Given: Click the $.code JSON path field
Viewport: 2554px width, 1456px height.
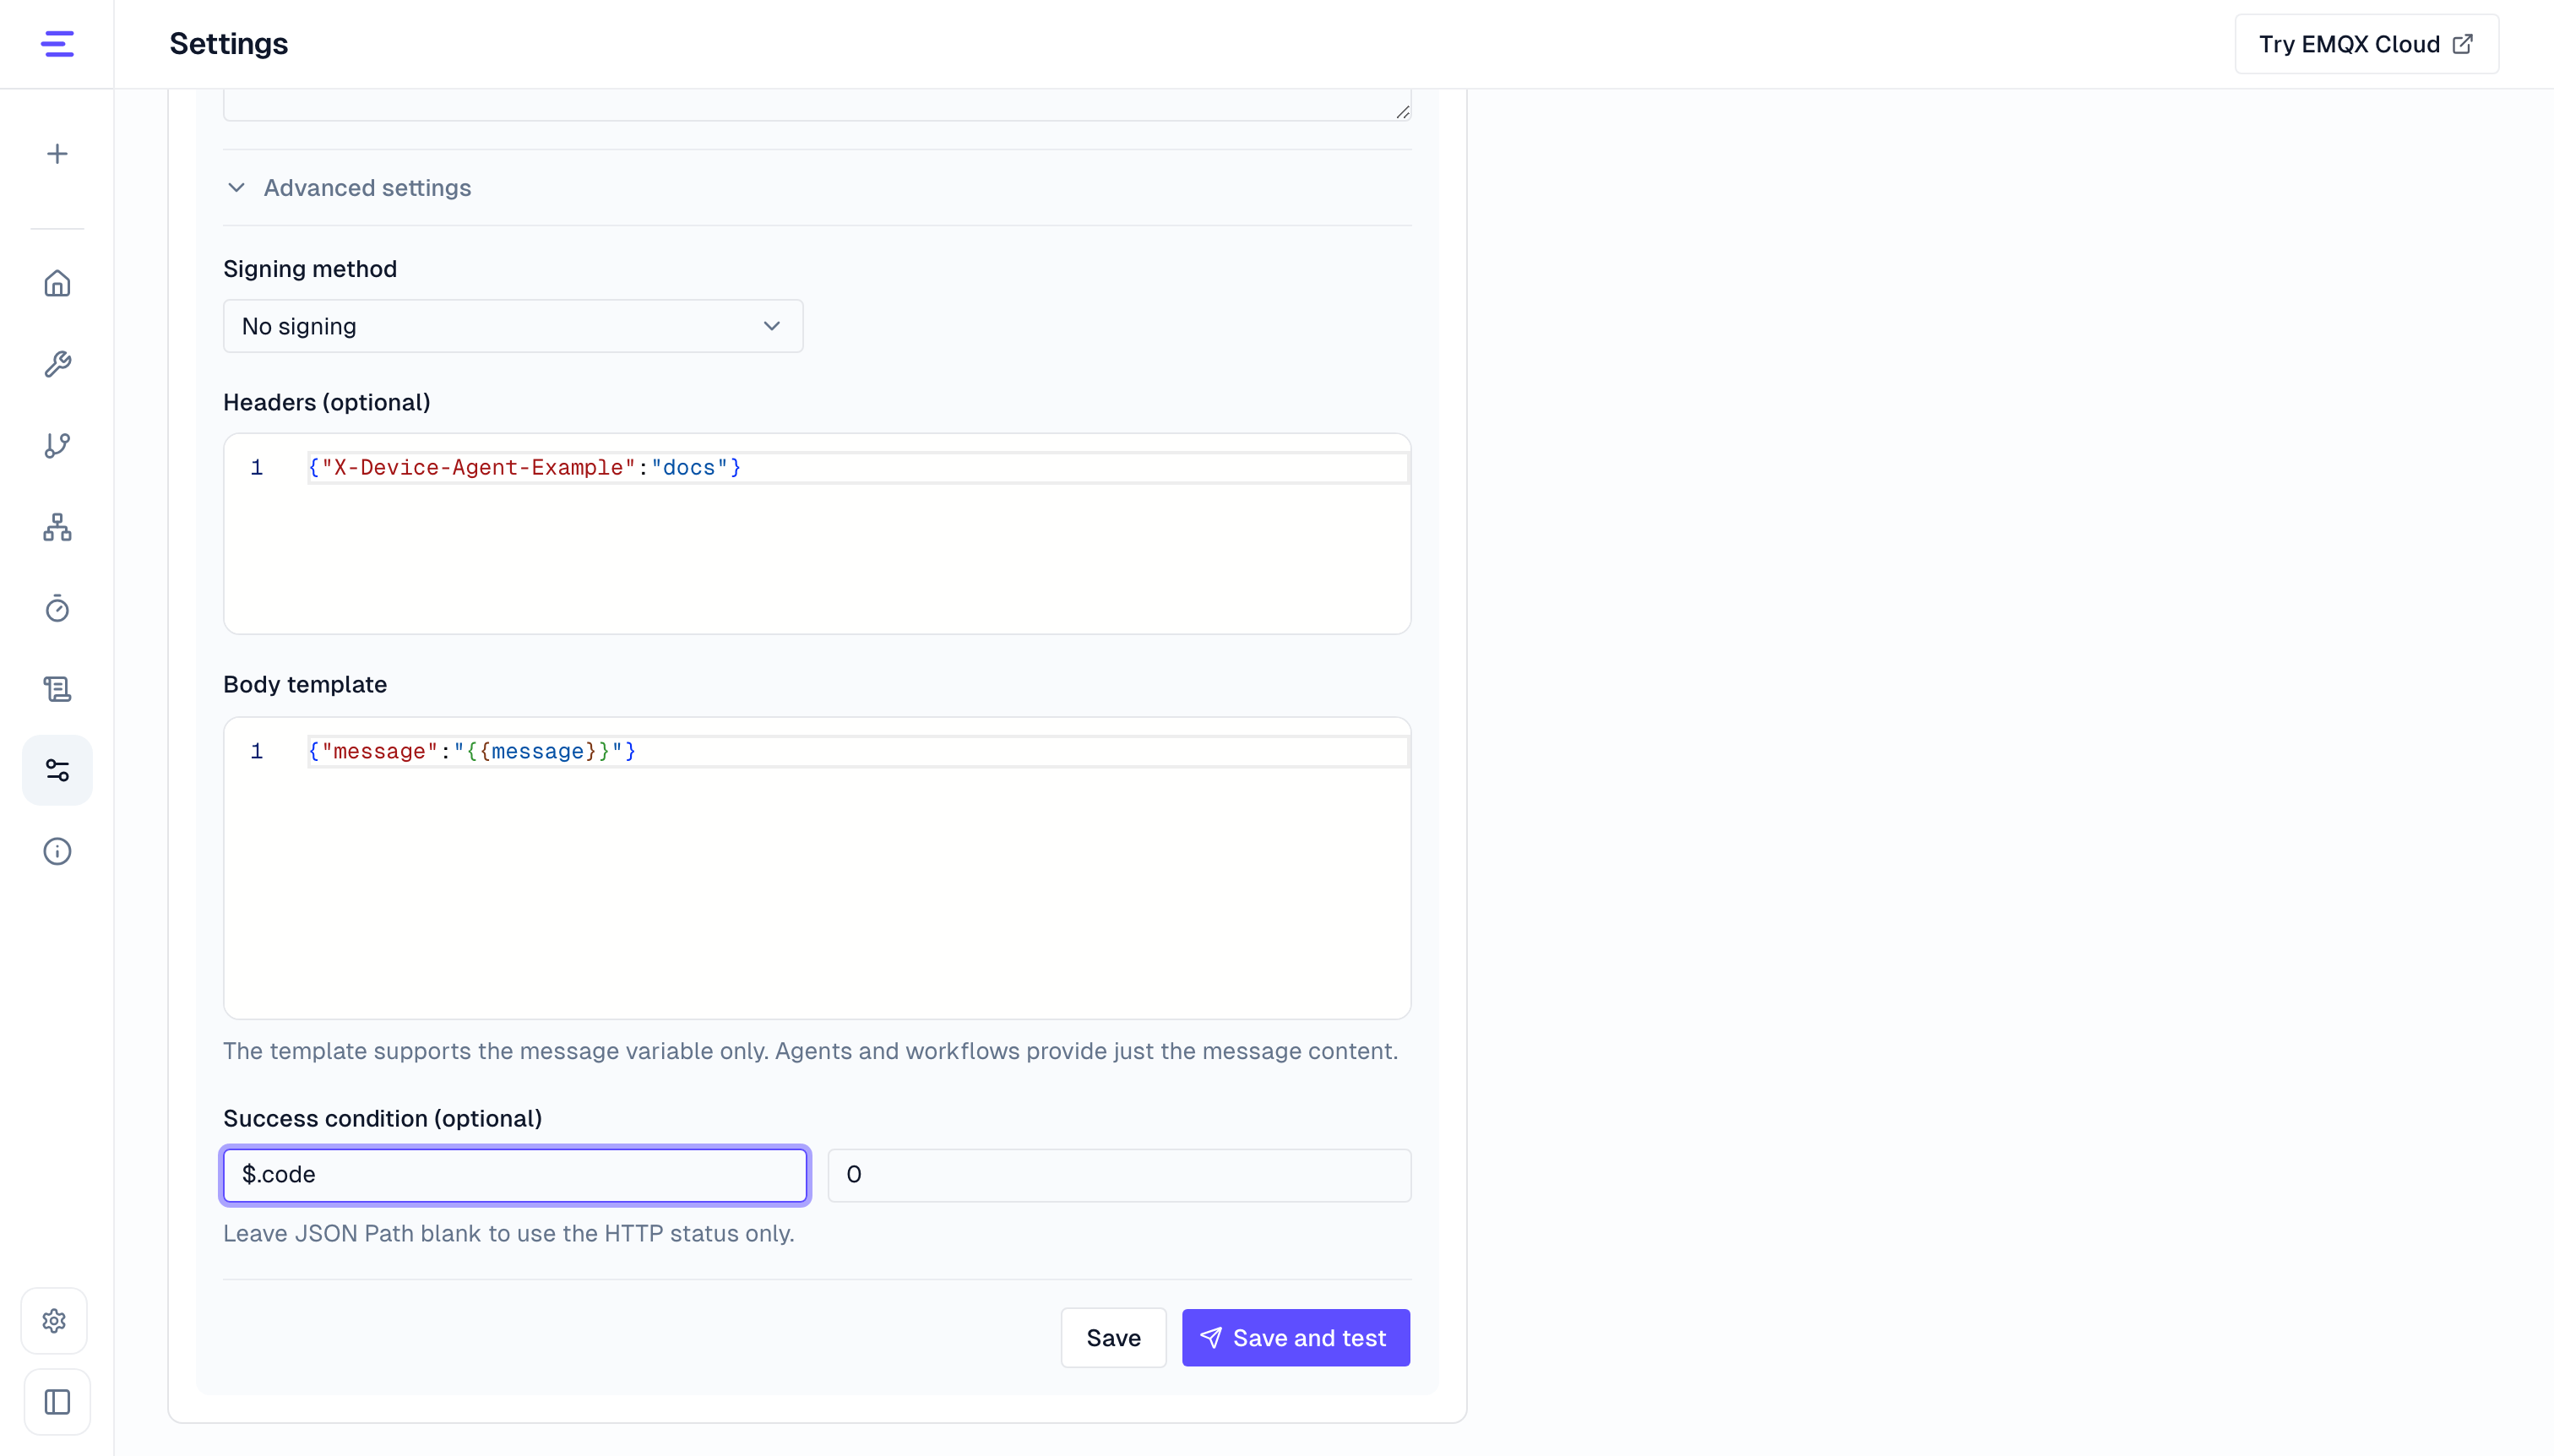Looking at the screenshot, I should pos(515,1175).
